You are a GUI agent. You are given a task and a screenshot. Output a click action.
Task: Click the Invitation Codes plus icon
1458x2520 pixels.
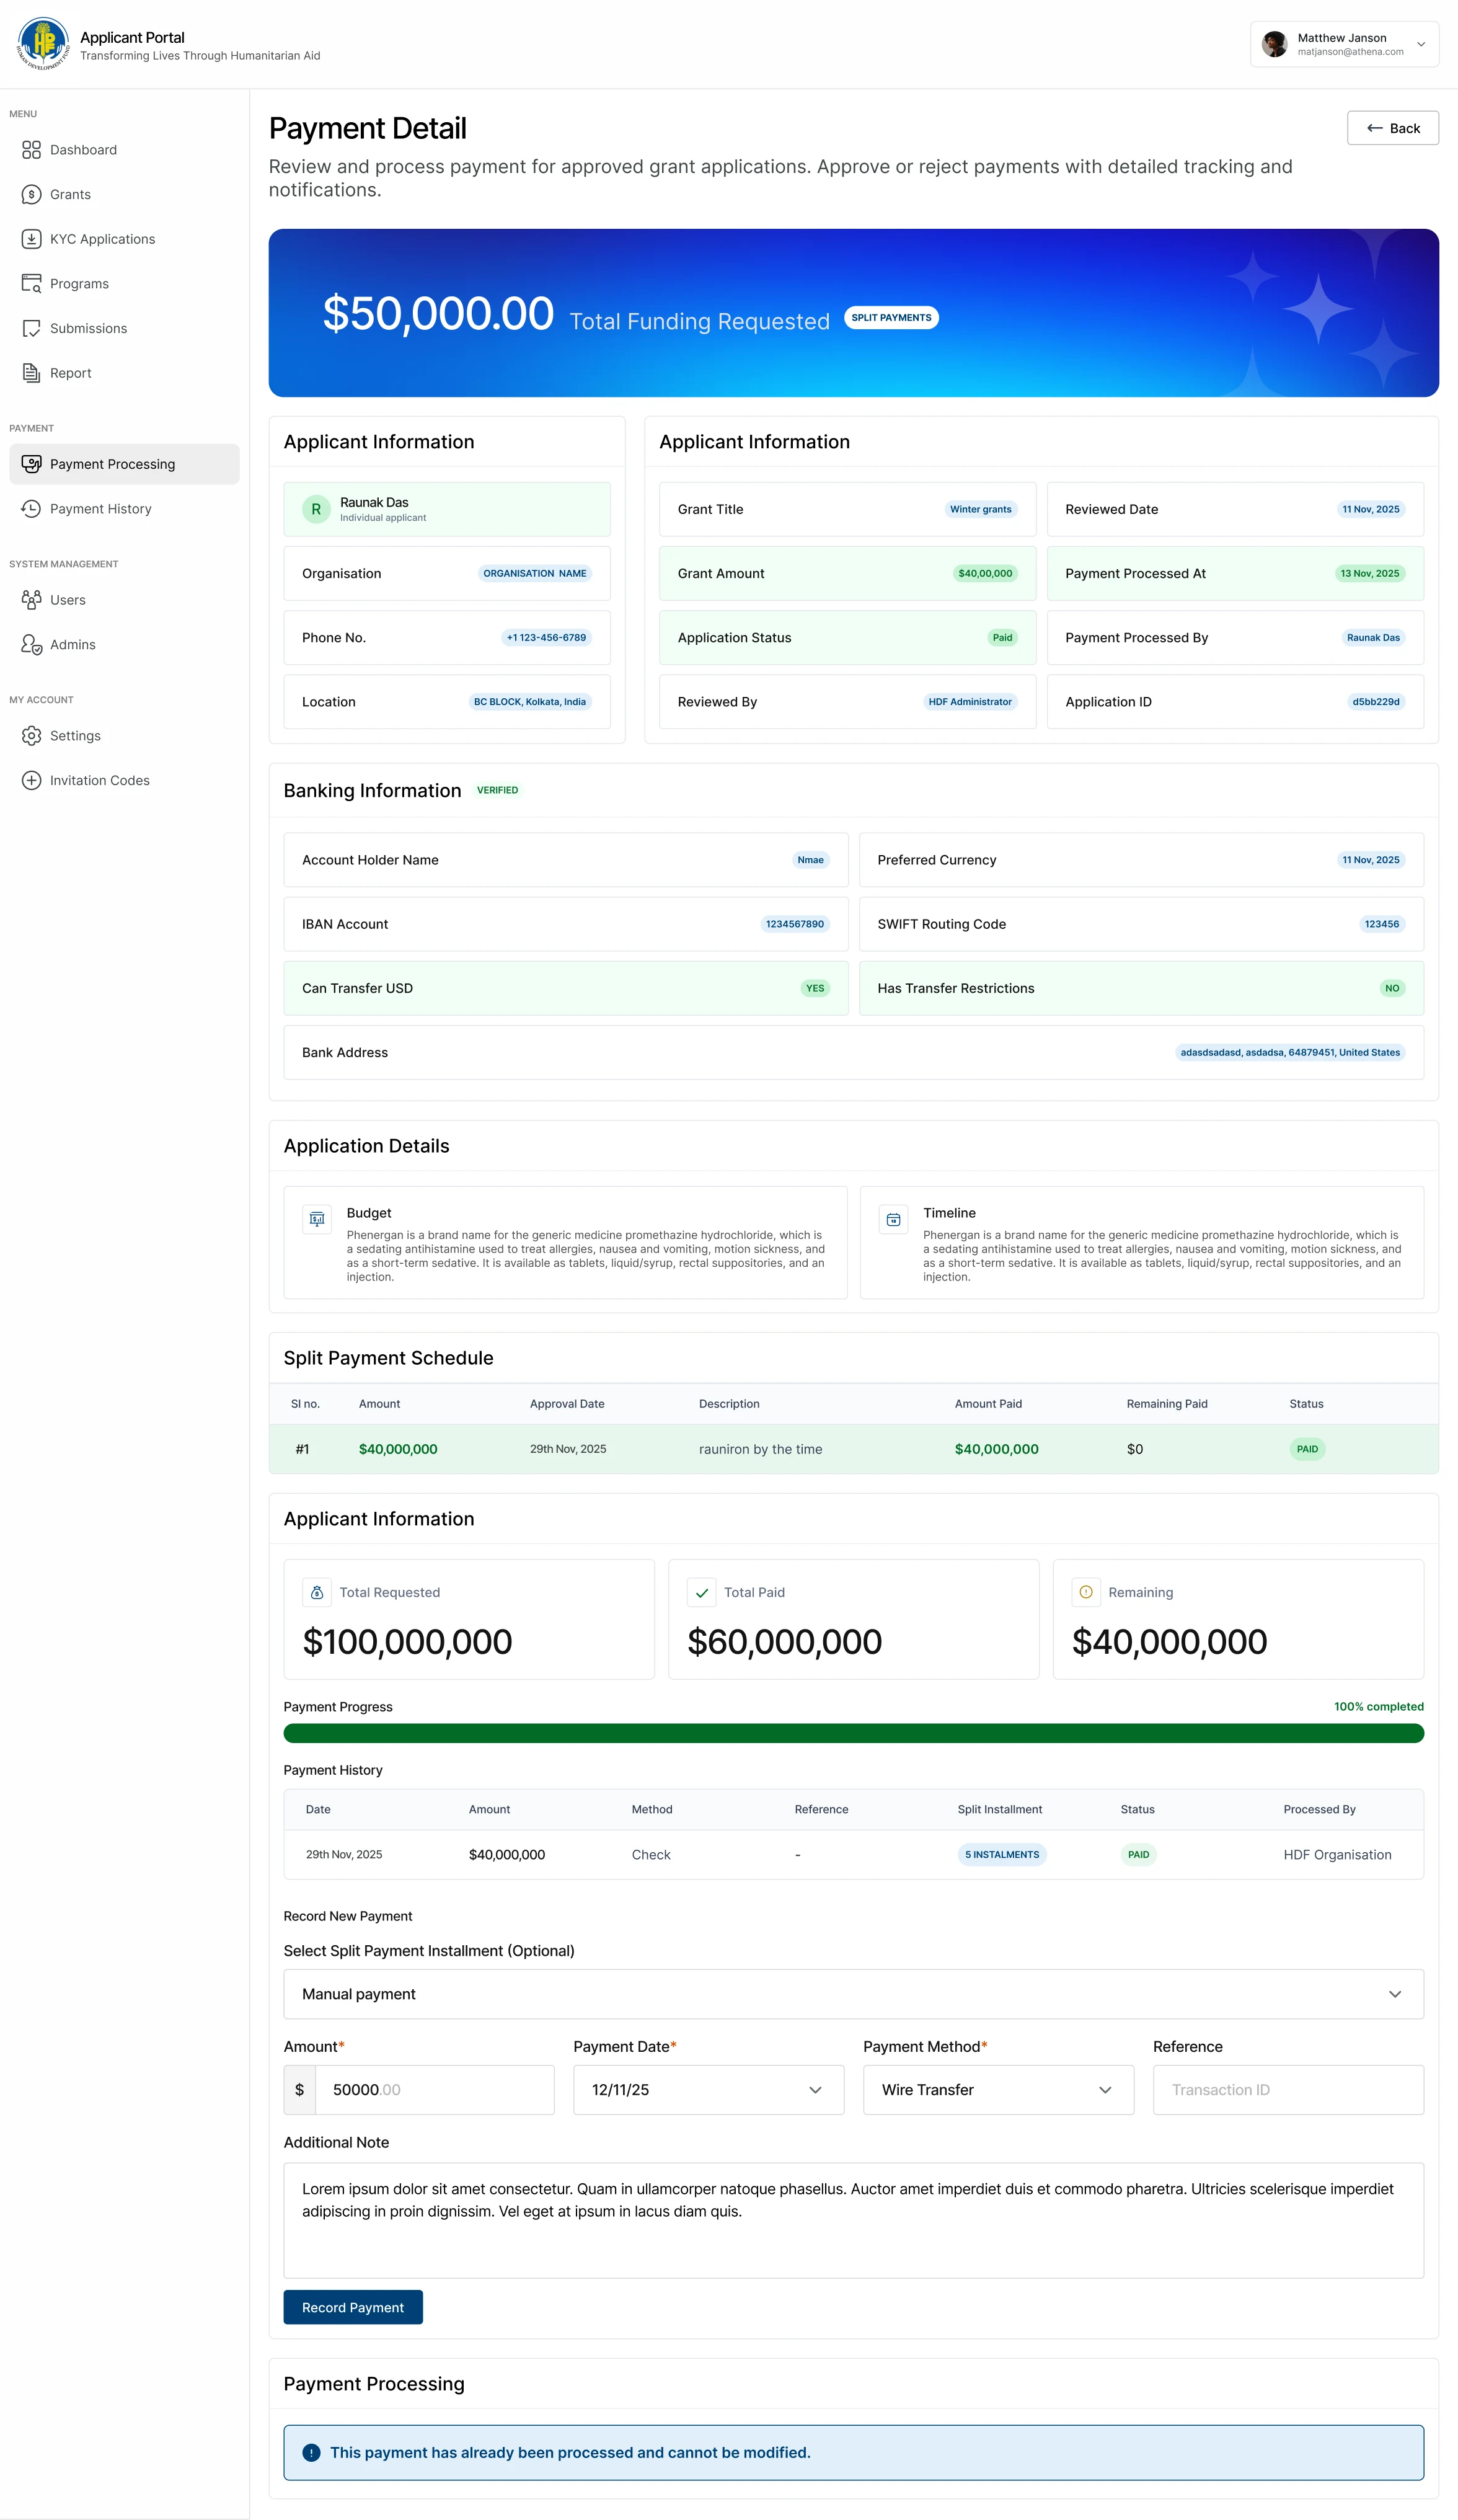pyautogui.click(x=31, y=780)
